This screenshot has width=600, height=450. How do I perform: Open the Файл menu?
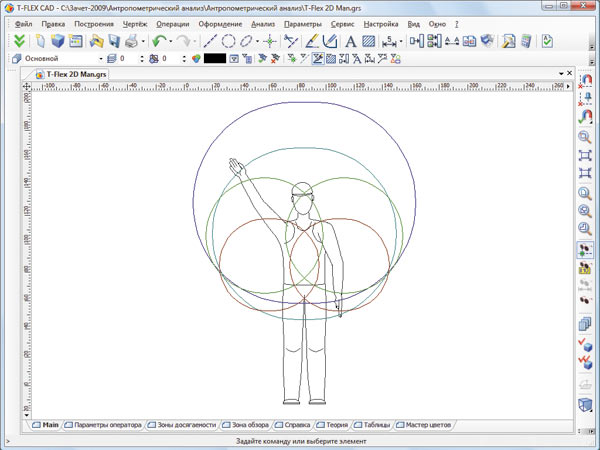[x=23, y=24]
